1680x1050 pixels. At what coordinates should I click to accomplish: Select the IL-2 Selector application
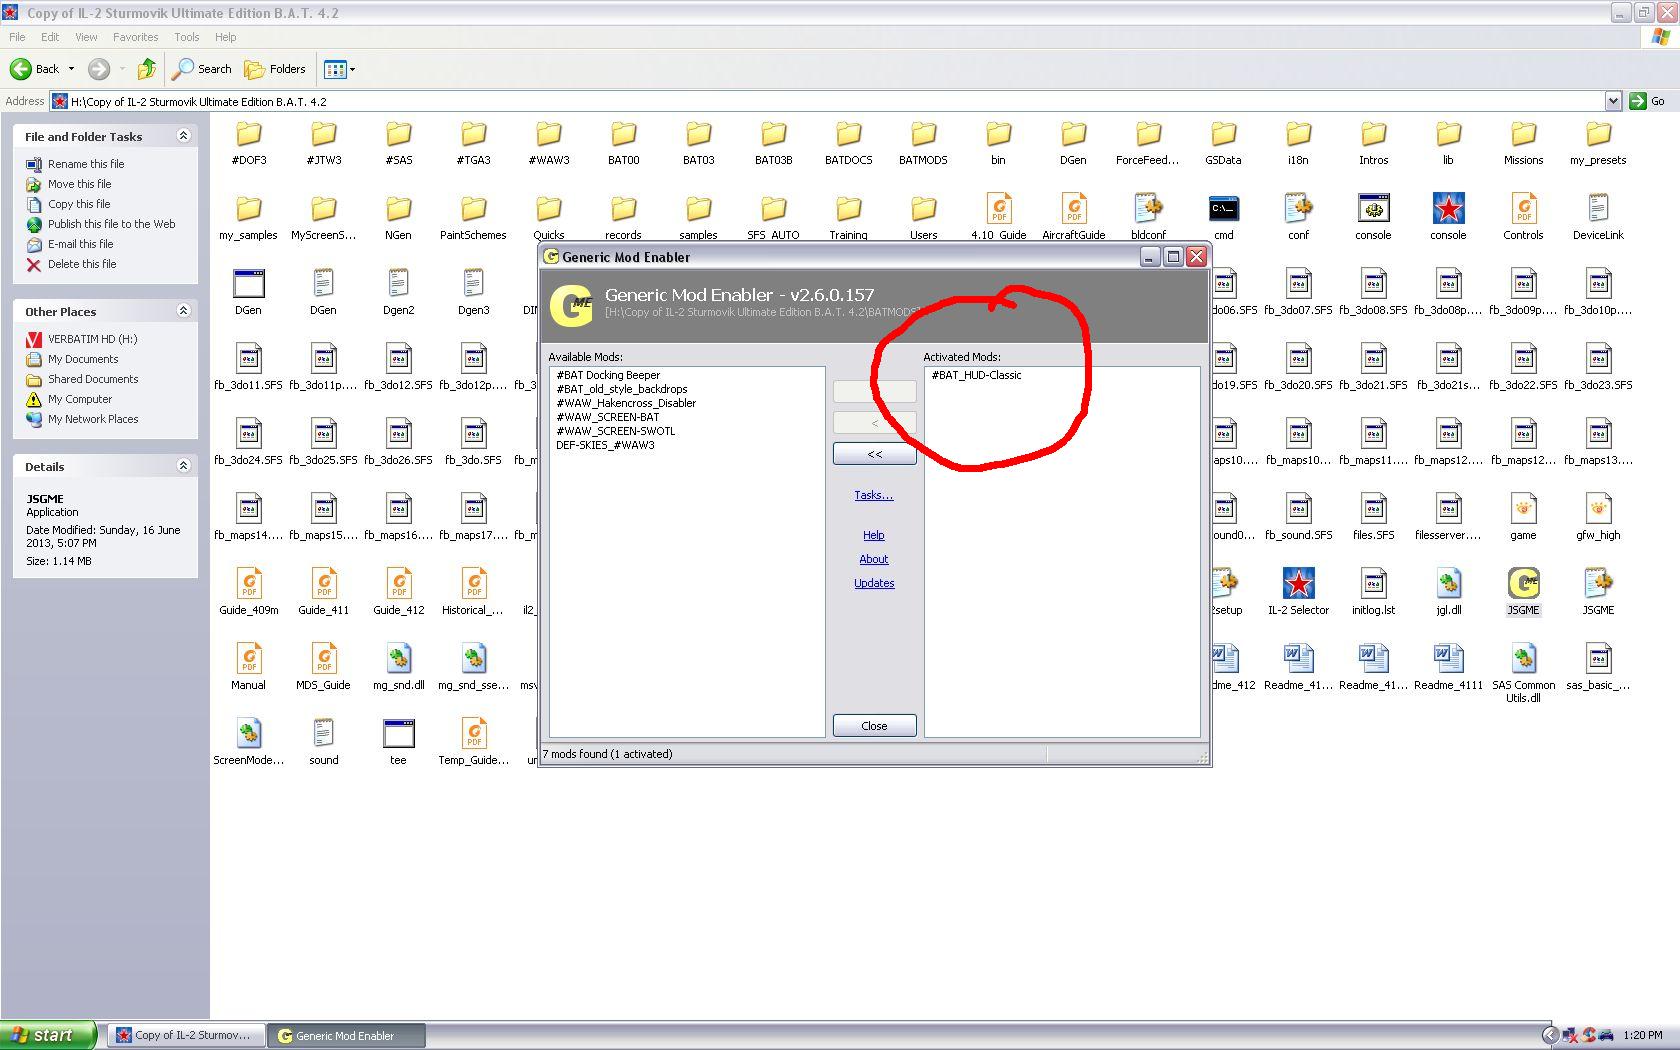[x=1298, y=592]
